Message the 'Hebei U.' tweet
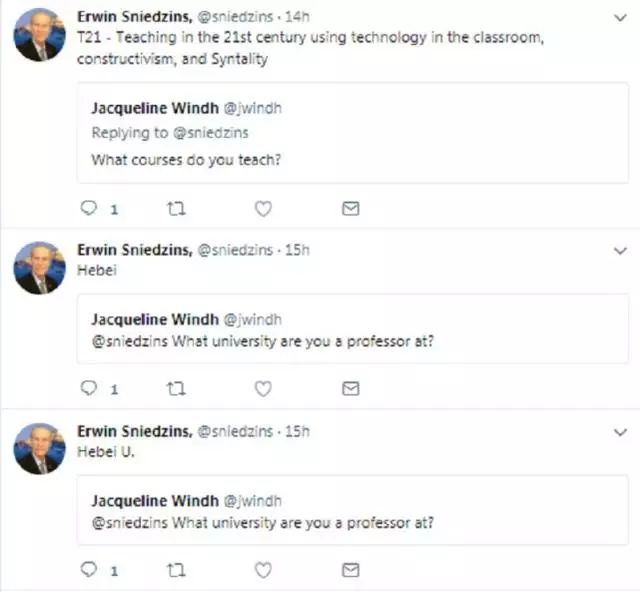 pos(350,570)
